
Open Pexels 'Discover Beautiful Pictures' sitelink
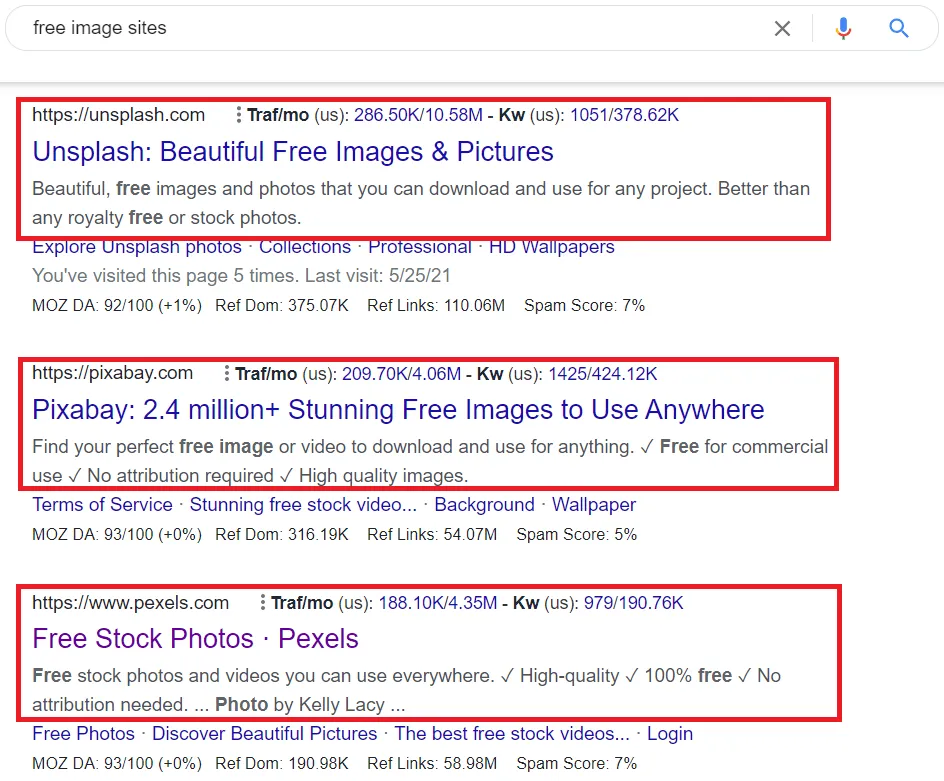pyautogui.click(x=264, y=734)
